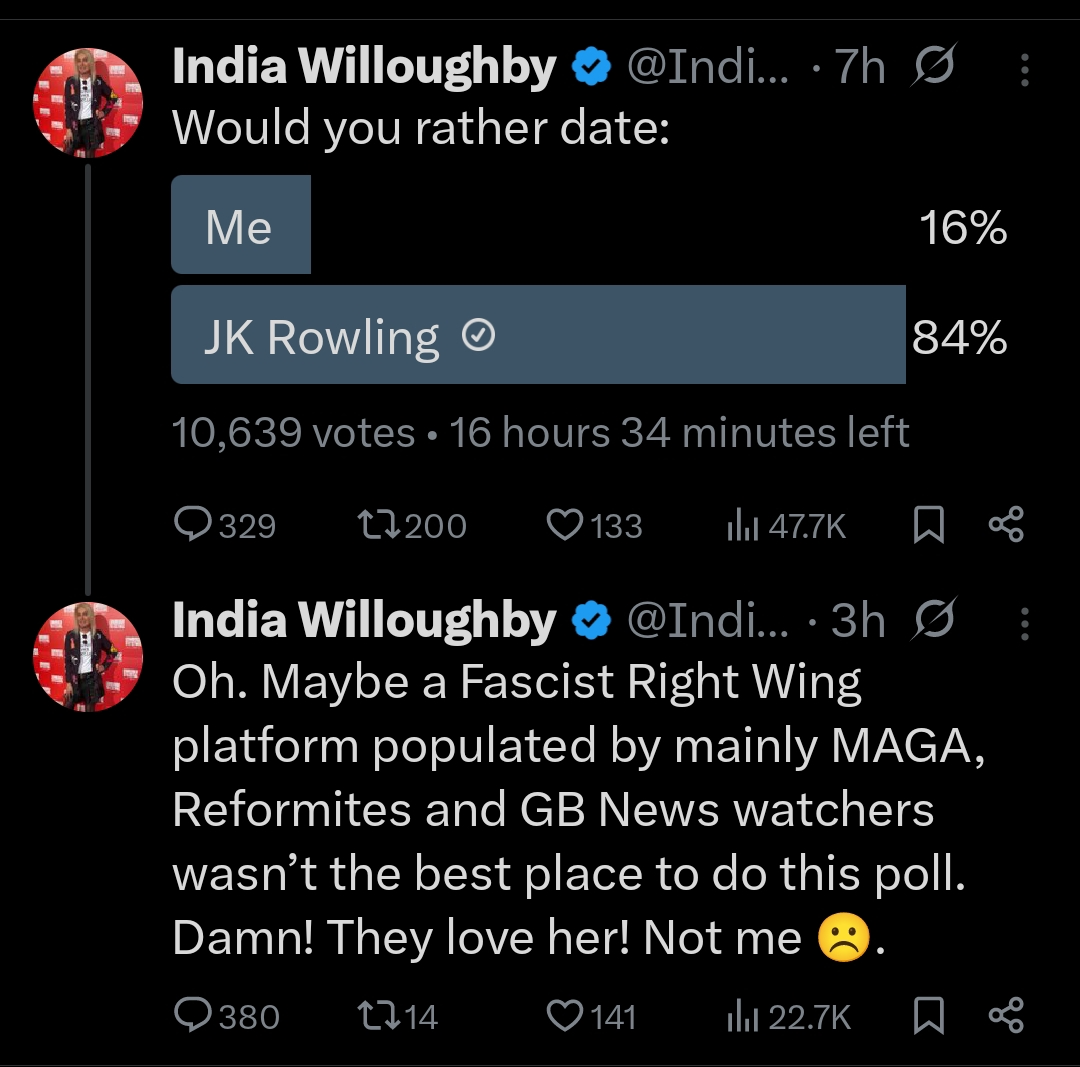
Task: Open more options for the poll tweet
Action: [x=1025, y=70]
